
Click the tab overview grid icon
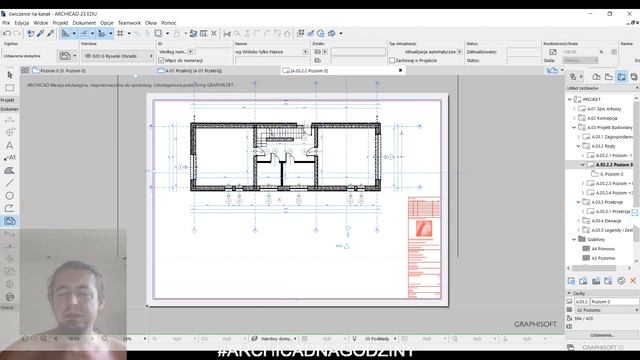point(25,70)
